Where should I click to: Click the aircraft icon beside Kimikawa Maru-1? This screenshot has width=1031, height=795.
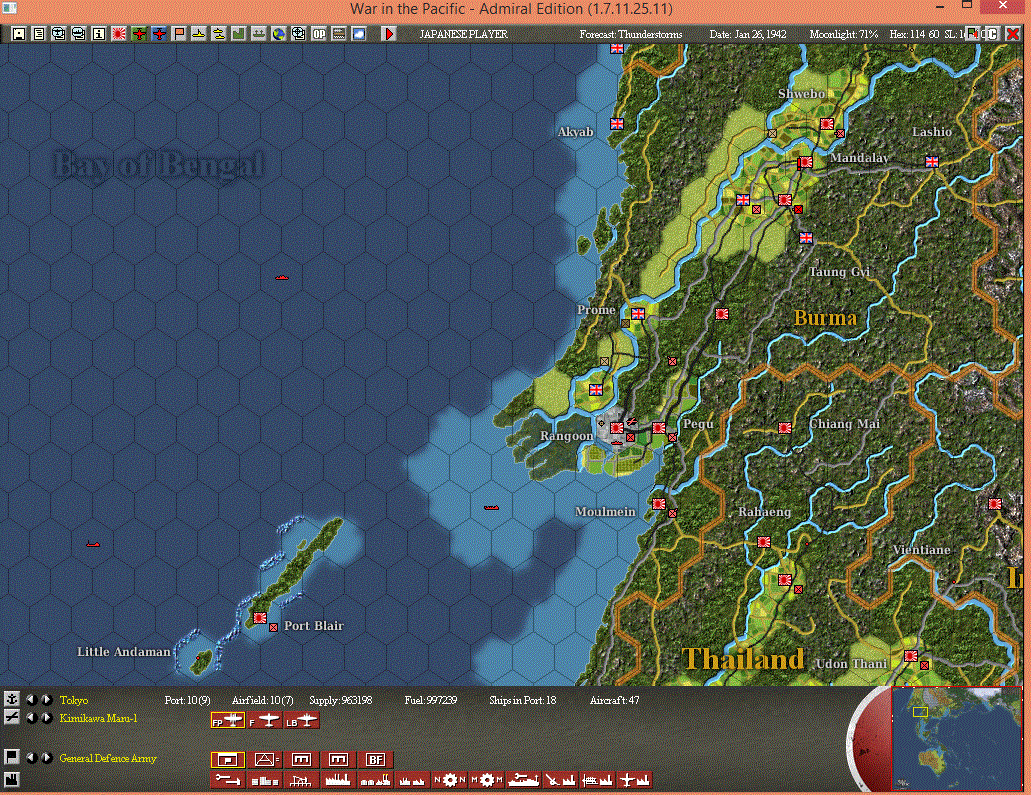11,717
